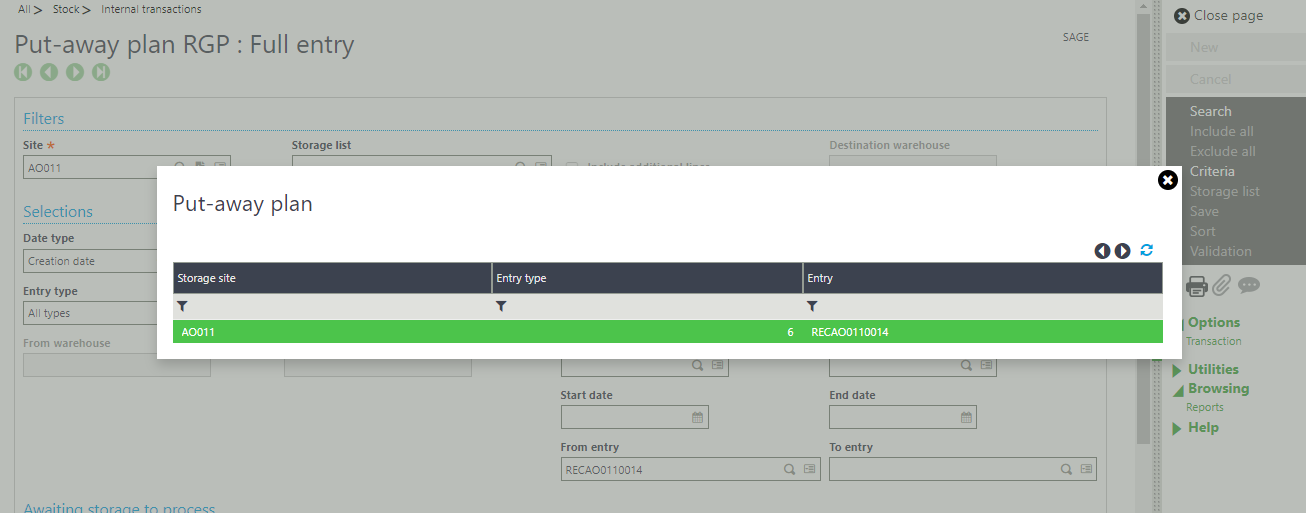
Task: Click the paperclip attachment icon
Action: [1221, 286]
